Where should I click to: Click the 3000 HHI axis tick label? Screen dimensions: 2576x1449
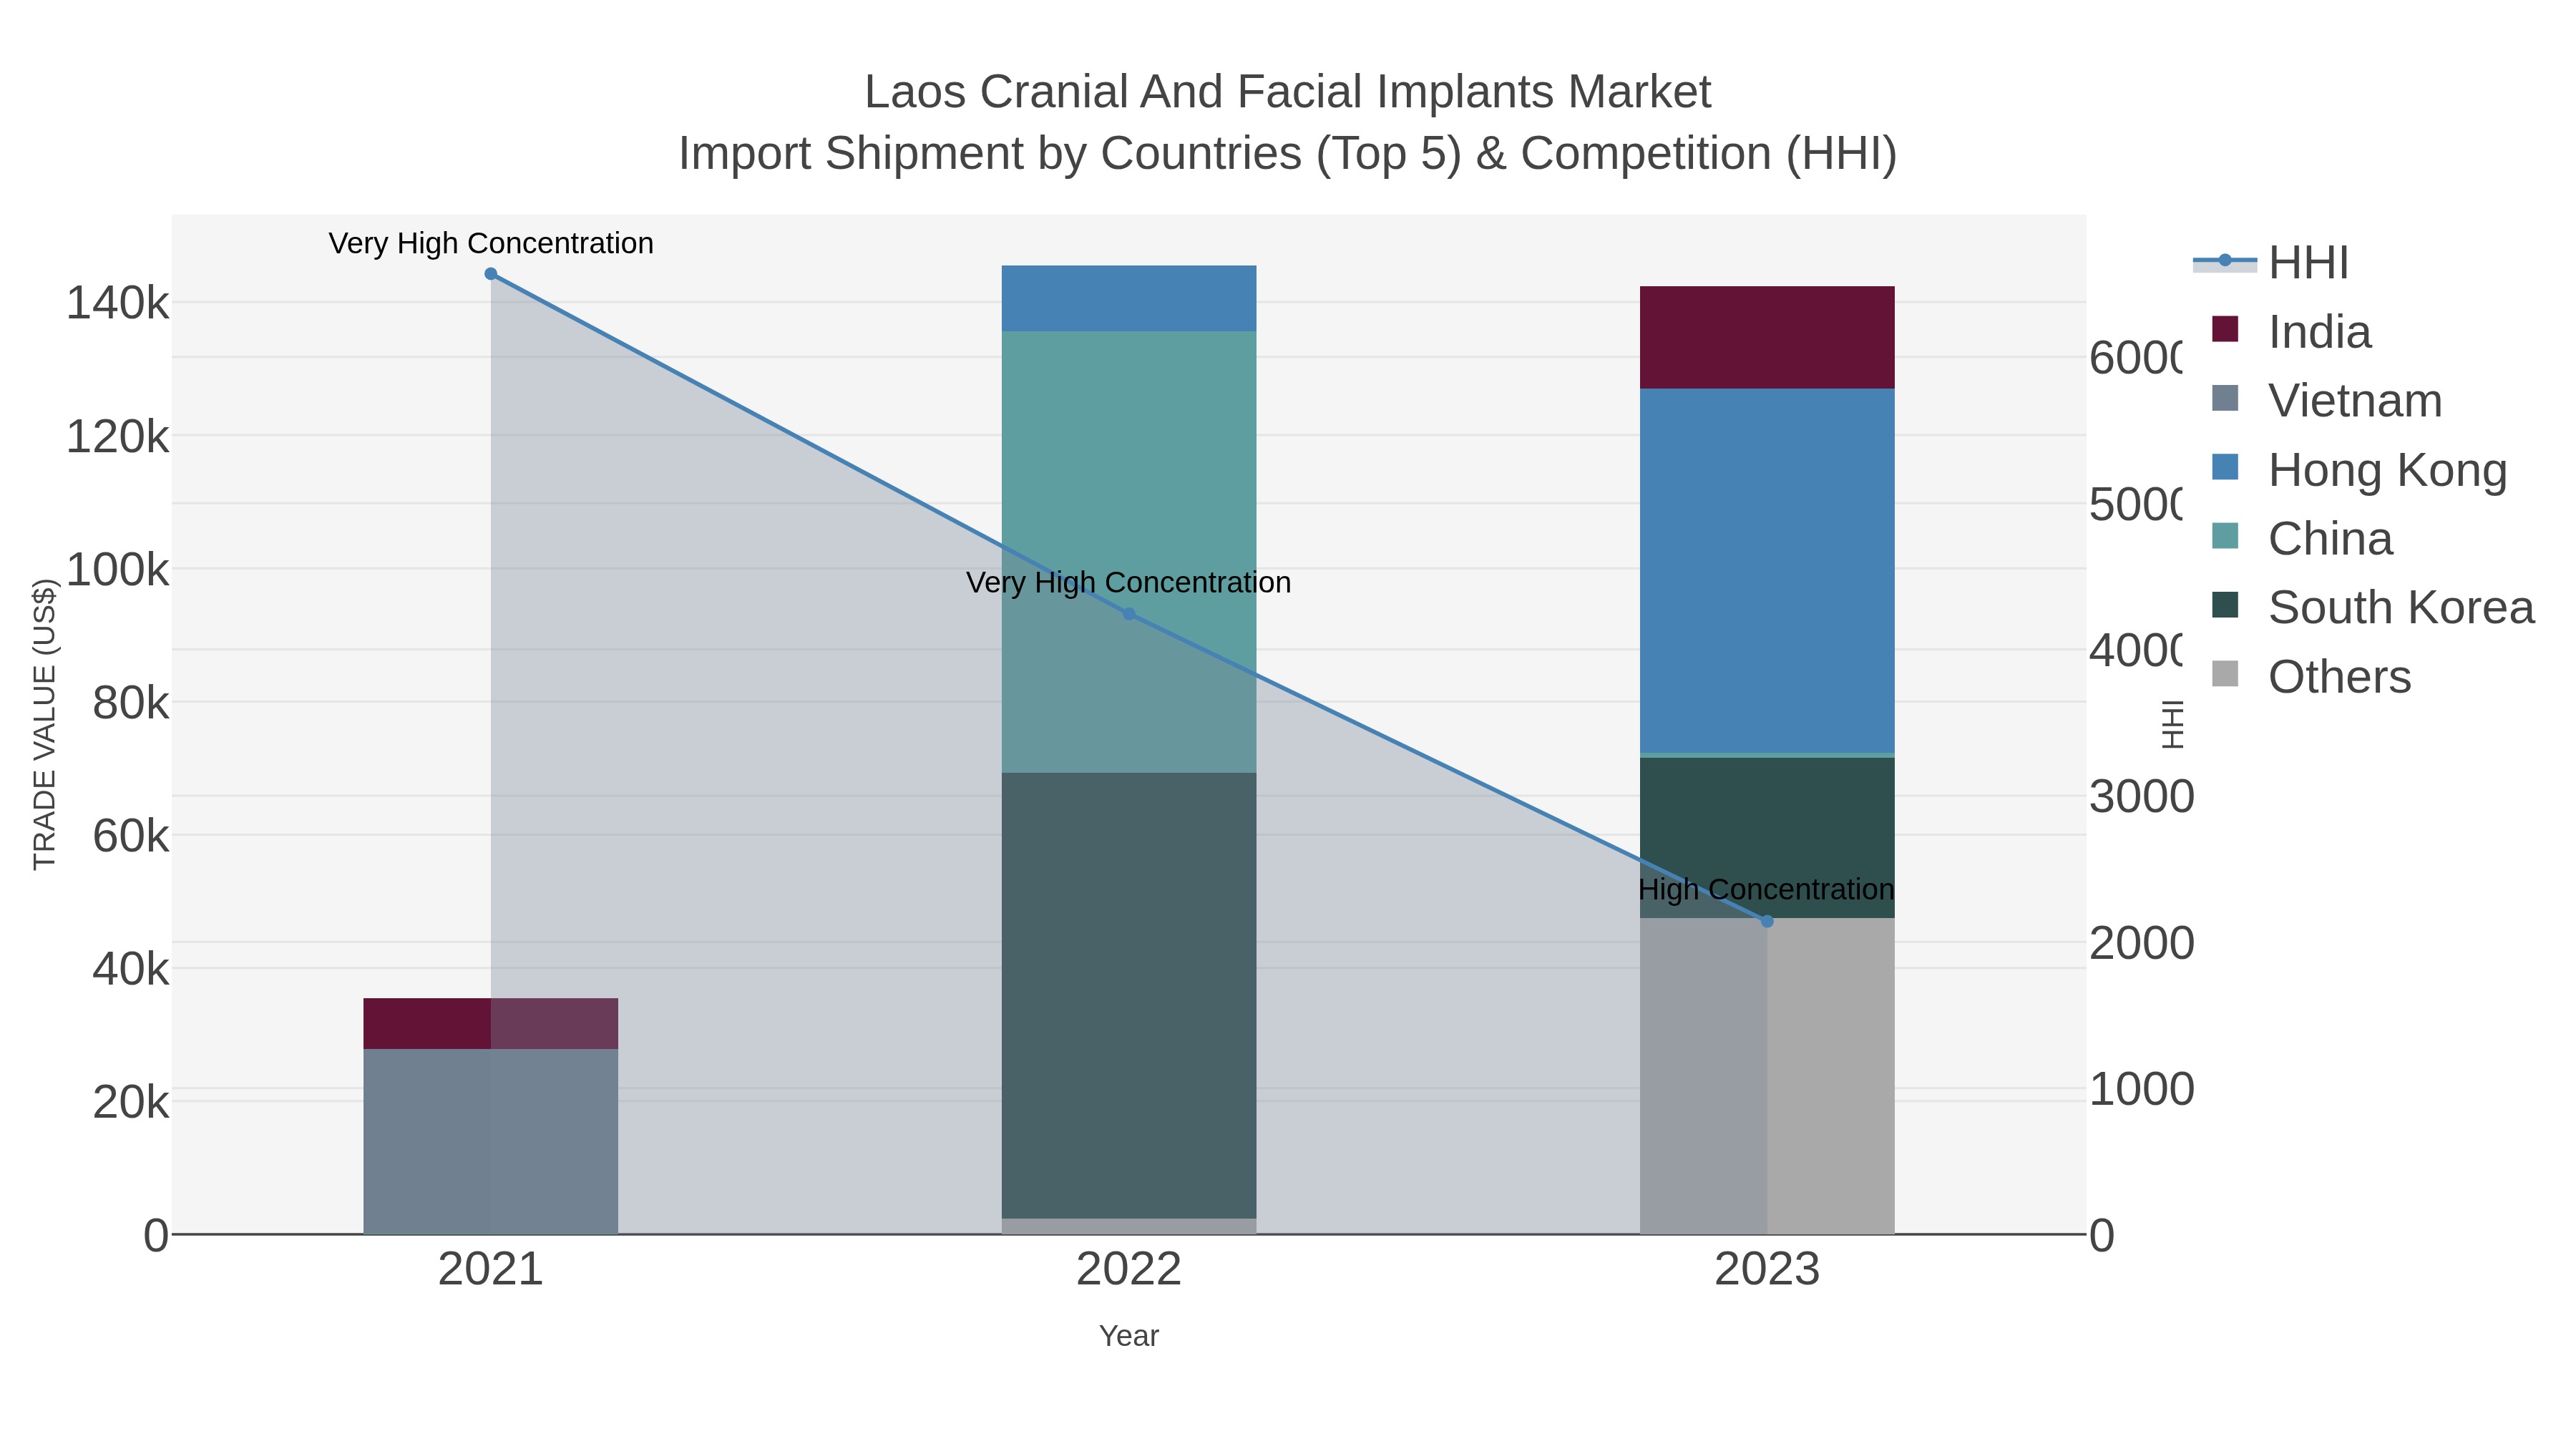tap(2141, 797)
